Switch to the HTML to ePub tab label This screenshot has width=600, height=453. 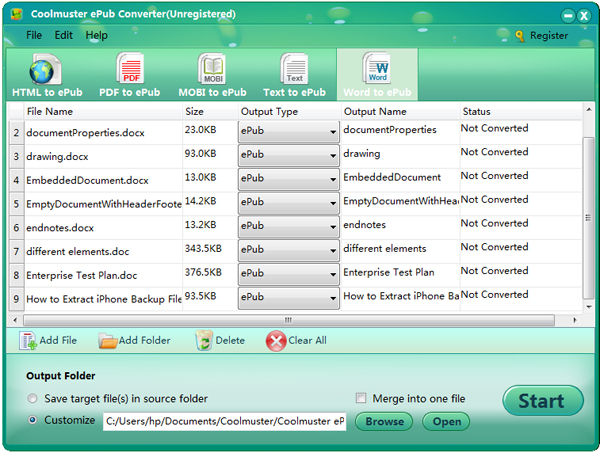click(47, 92)
